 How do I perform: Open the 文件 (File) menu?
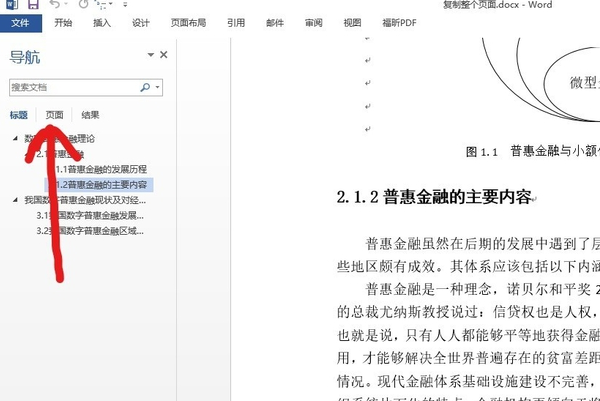[20, 23]
